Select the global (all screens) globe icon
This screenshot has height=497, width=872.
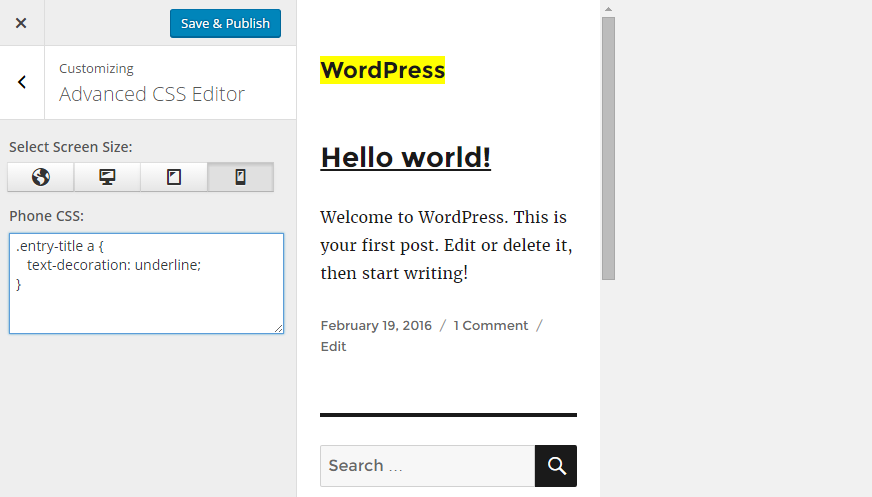coord(41,177)
